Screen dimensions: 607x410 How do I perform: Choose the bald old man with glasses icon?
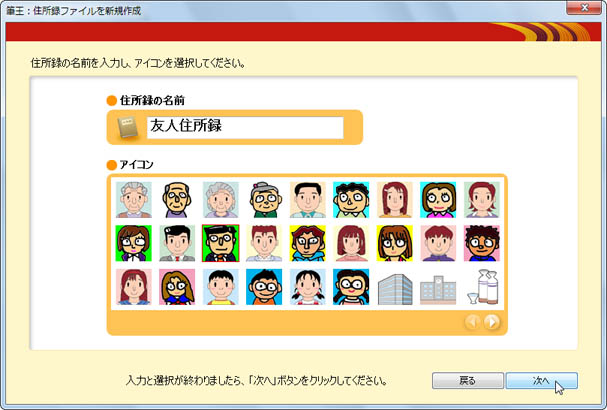click(178, 199)
